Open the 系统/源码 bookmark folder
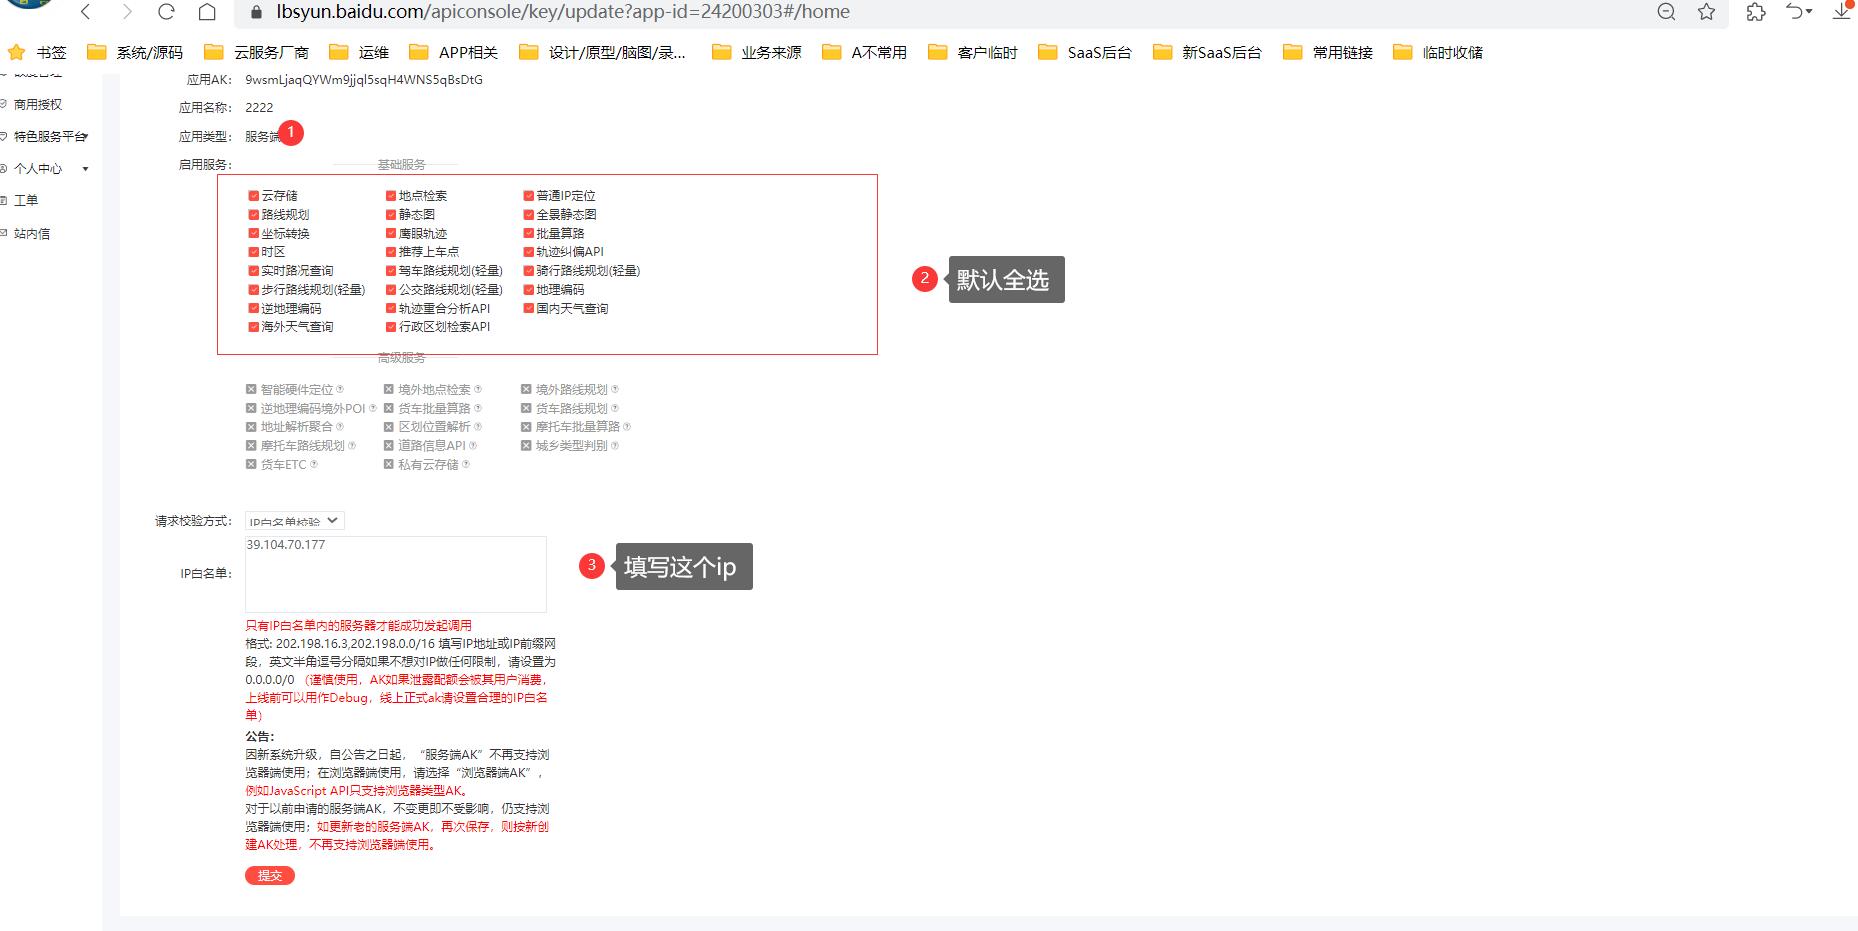The image size is (1858, 931). (x=135, y=52)
